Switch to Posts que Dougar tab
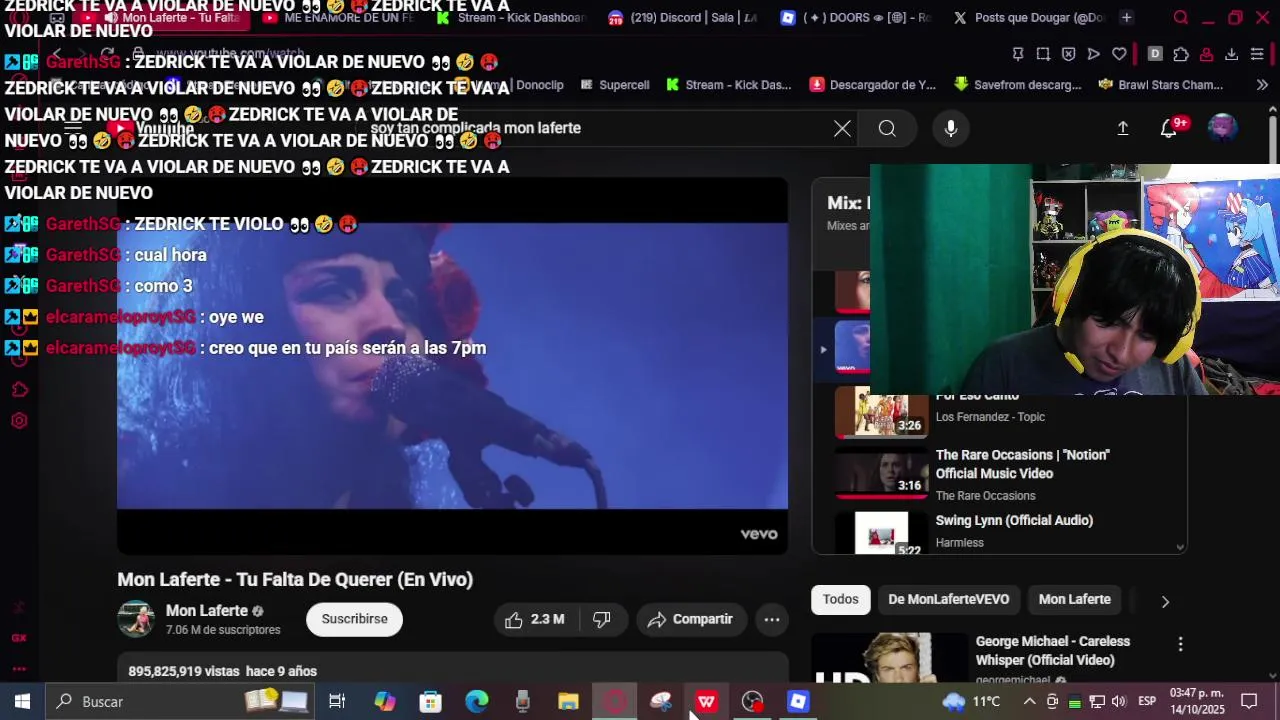The height and width of the screenshot is (720, 1280). pos(1030,18)
